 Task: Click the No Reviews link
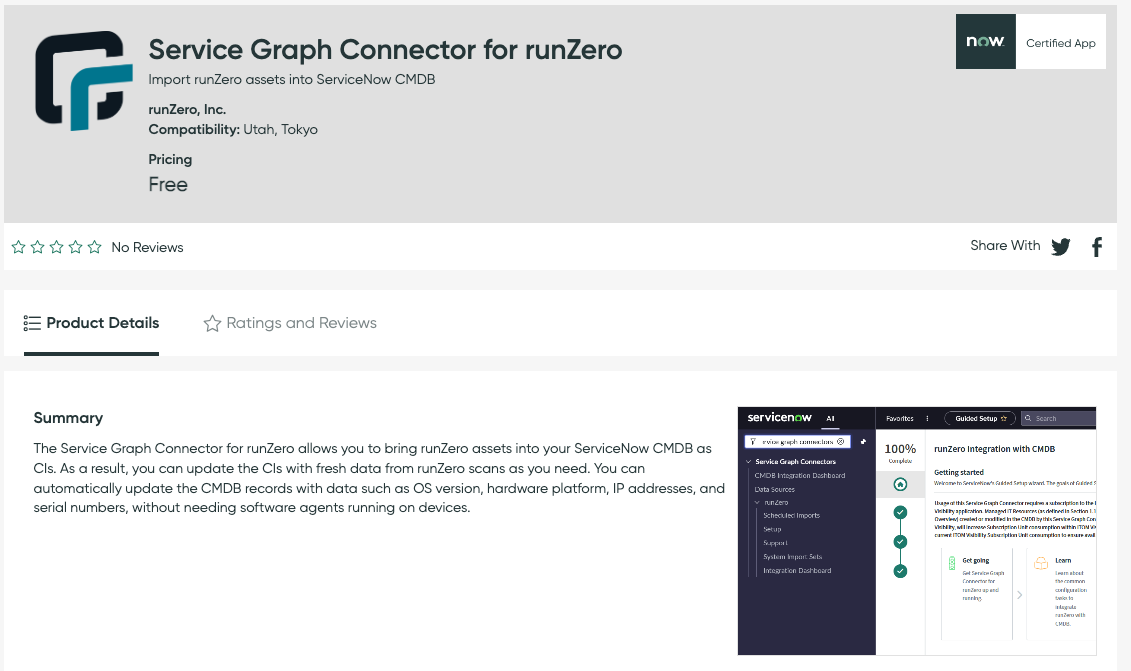147,246
